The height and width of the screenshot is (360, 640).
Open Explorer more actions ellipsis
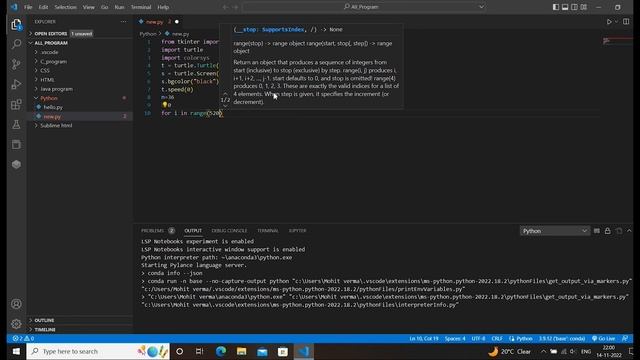[124, 22]
